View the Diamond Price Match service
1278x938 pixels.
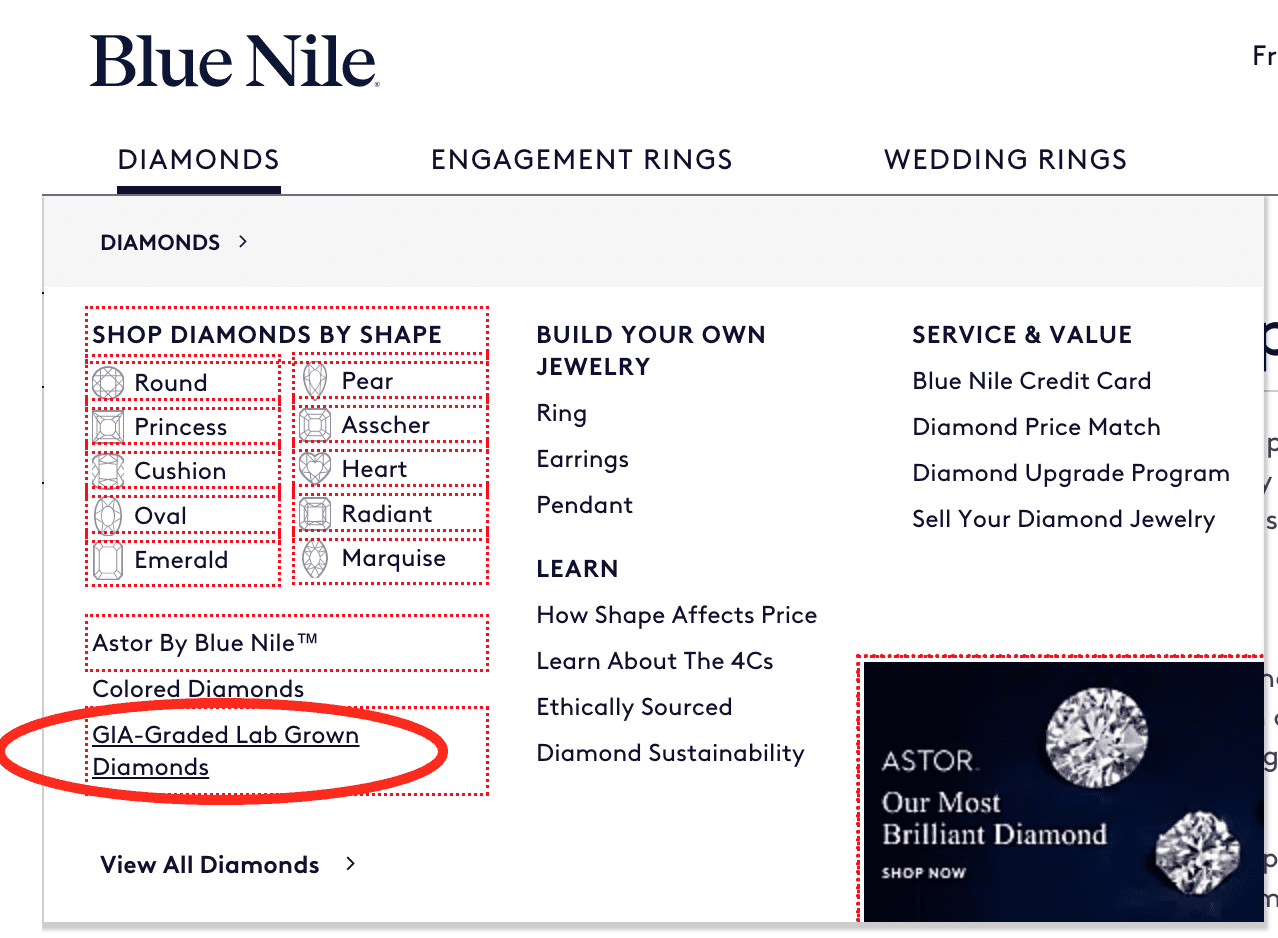[1036, 426]
